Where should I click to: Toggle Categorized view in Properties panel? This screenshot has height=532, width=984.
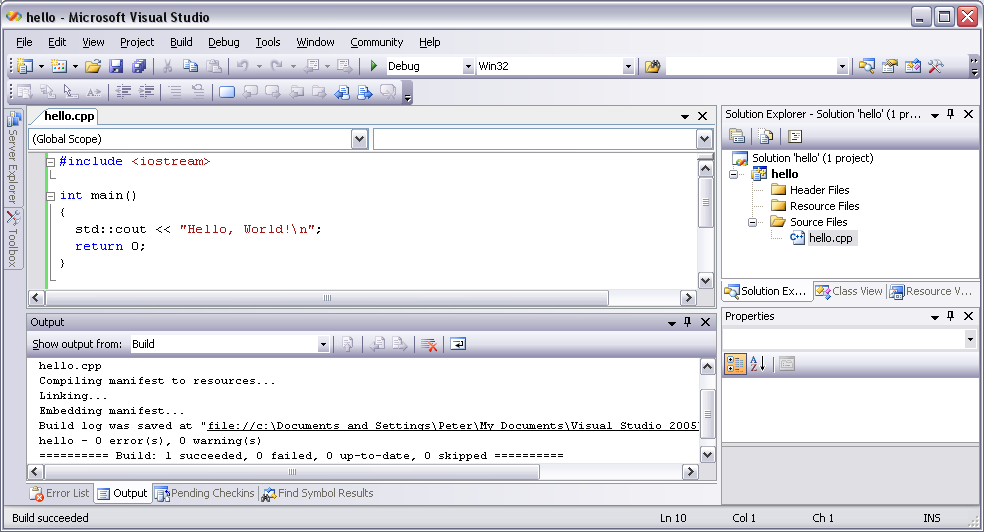tap(734, 364)
